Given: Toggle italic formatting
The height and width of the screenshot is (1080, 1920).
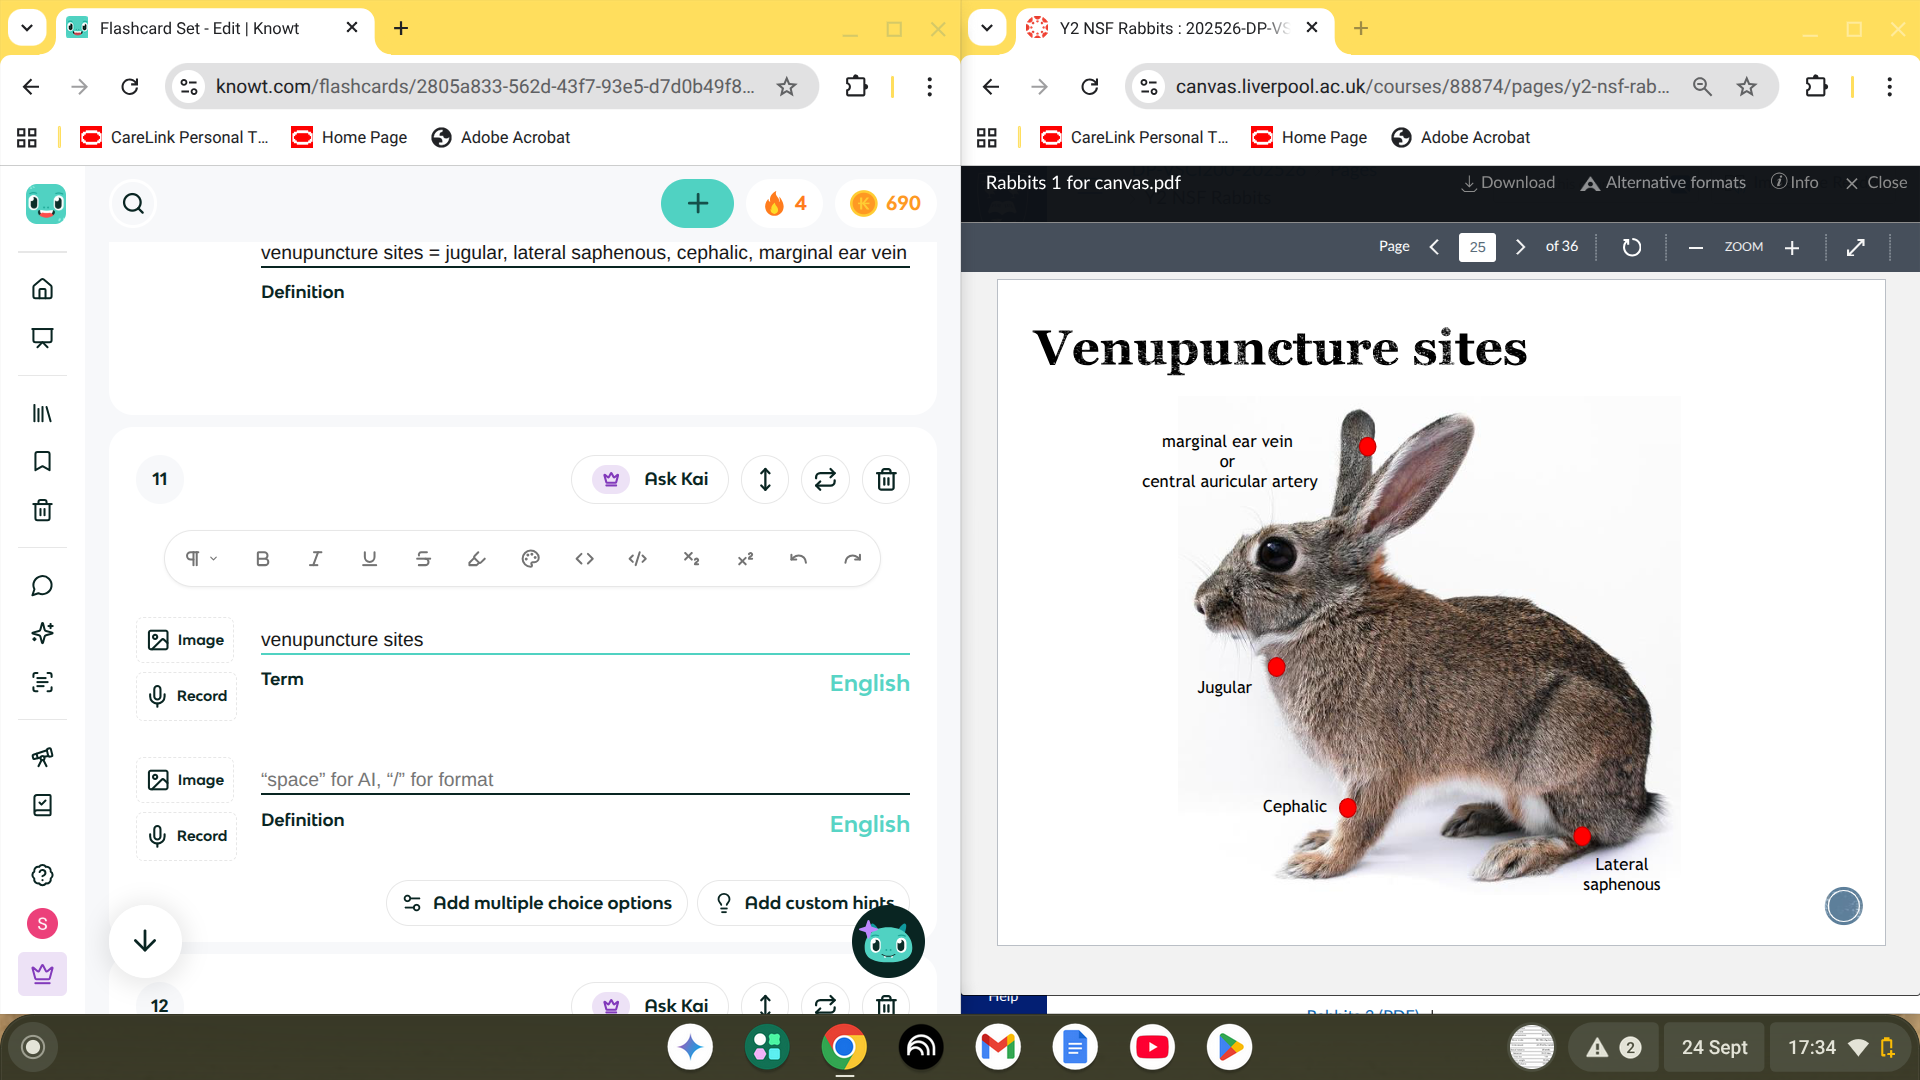Looking at the screenshot, I should tap(315, 559).
